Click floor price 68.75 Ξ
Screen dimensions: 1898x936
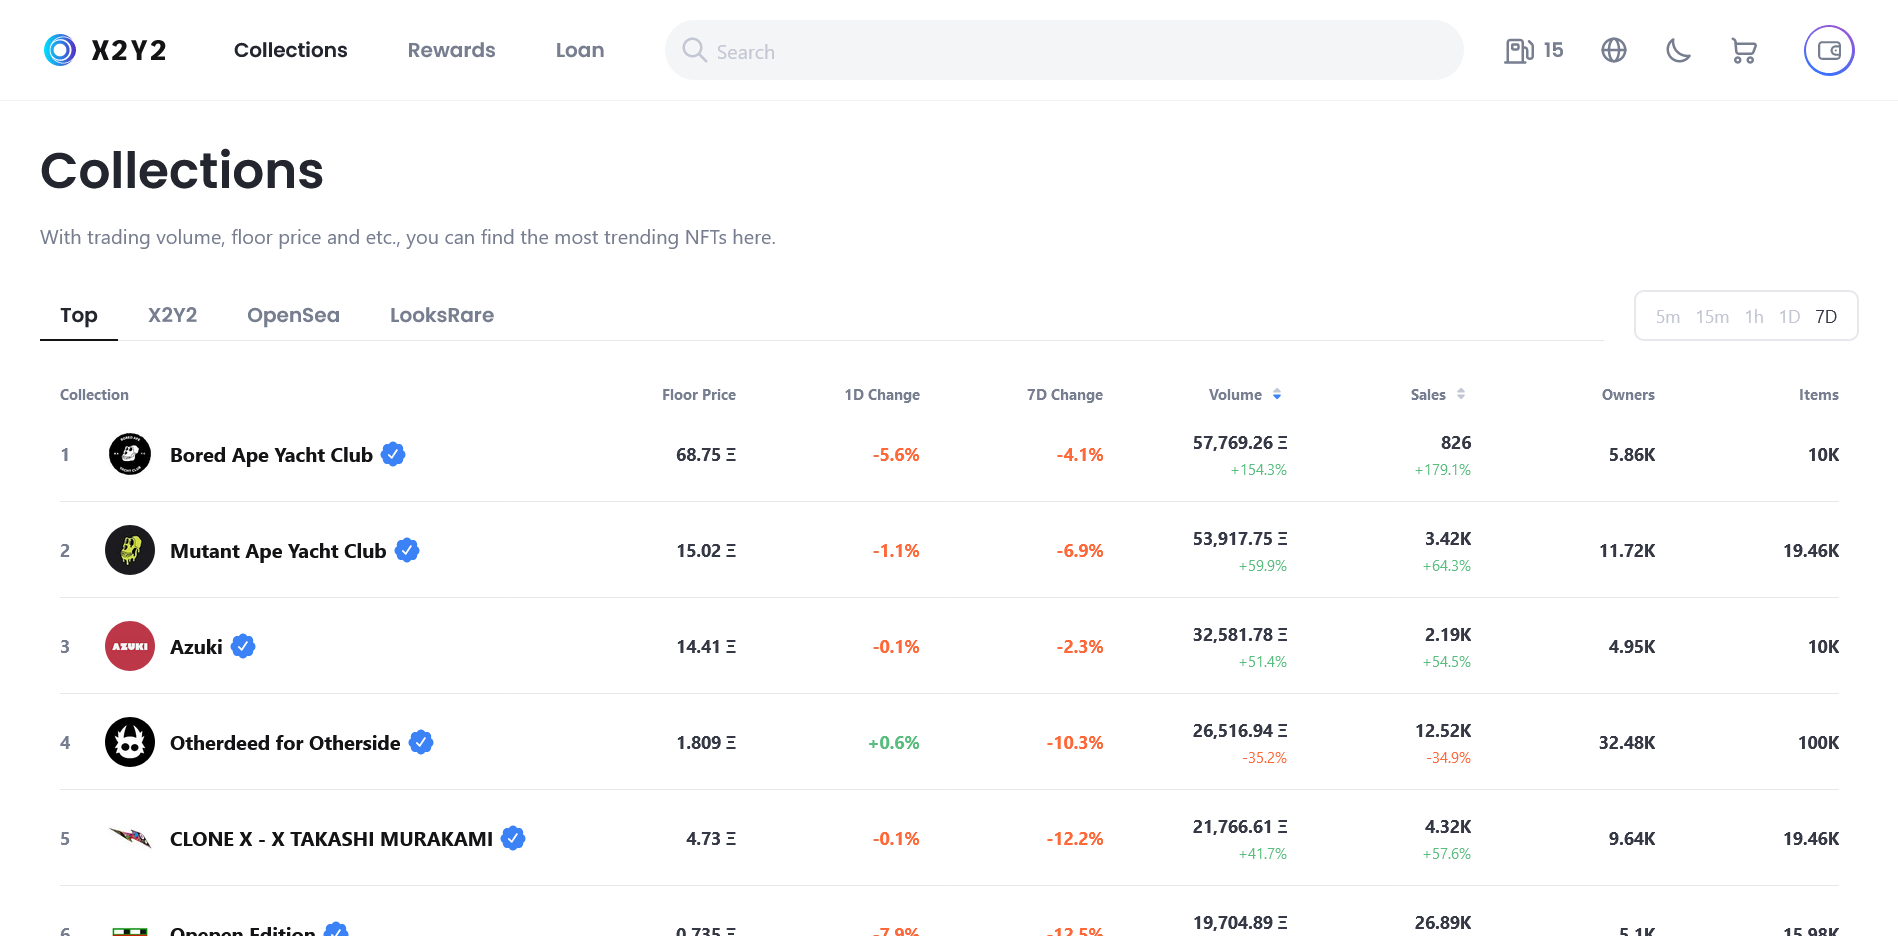coord(706,455)
